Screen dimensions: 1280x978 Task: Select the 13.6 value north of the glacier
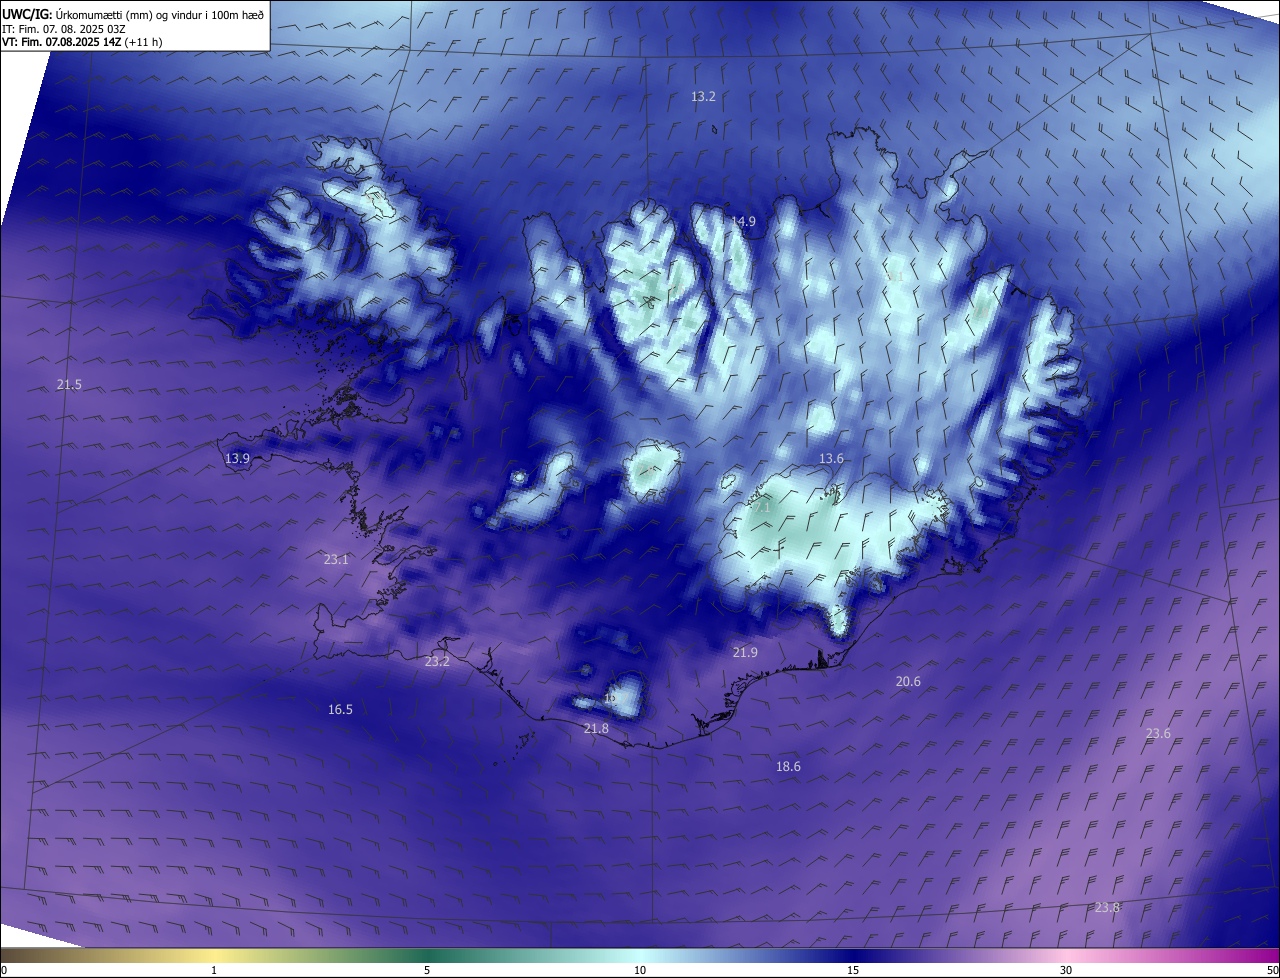pyautogui.click(x=832, y=459)
